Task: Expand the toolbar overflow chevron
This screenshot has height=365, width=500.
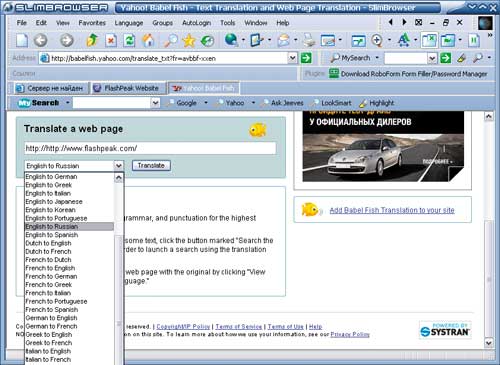Action: click(490, 35)
